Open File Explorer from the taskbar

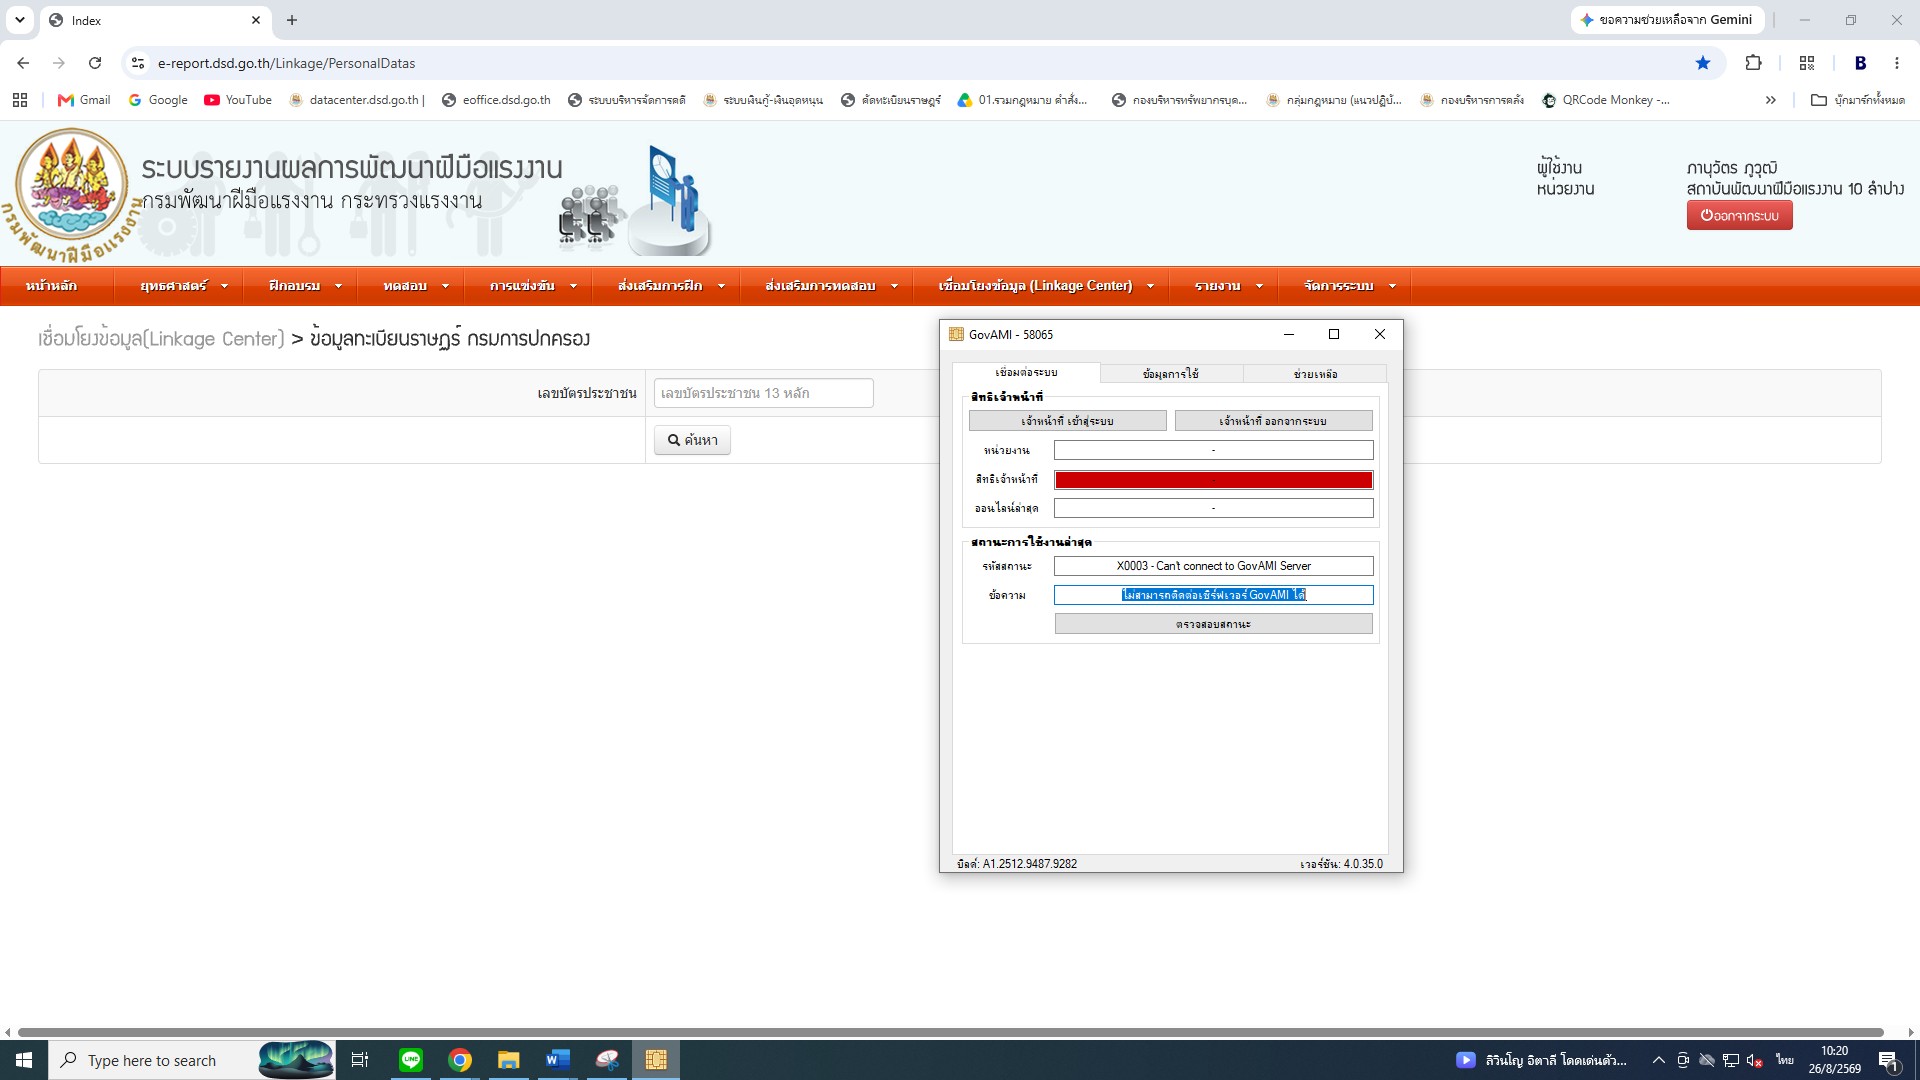509,1060
